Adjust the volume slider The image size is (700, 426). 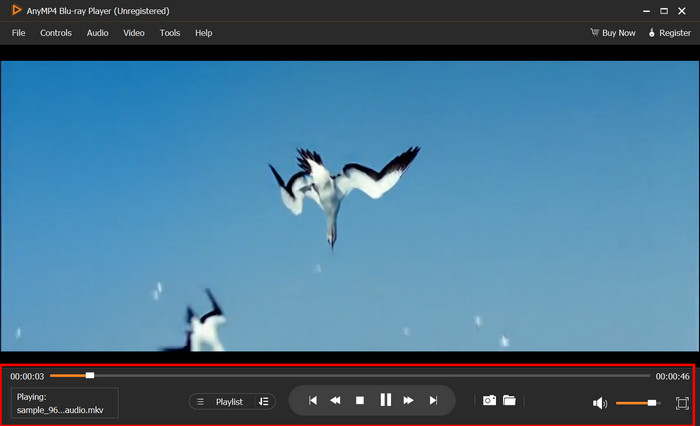click(638, 403)
